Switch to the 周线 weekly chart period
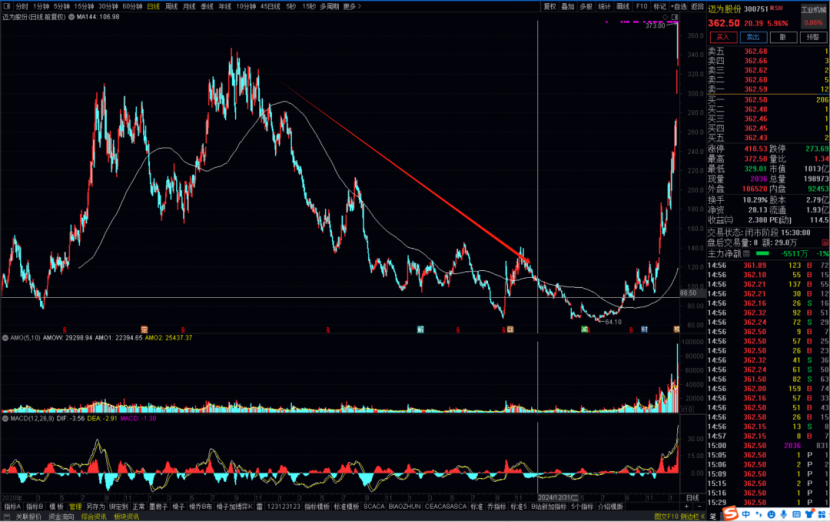Screen dimensions: 830x522 coord(171,5)
